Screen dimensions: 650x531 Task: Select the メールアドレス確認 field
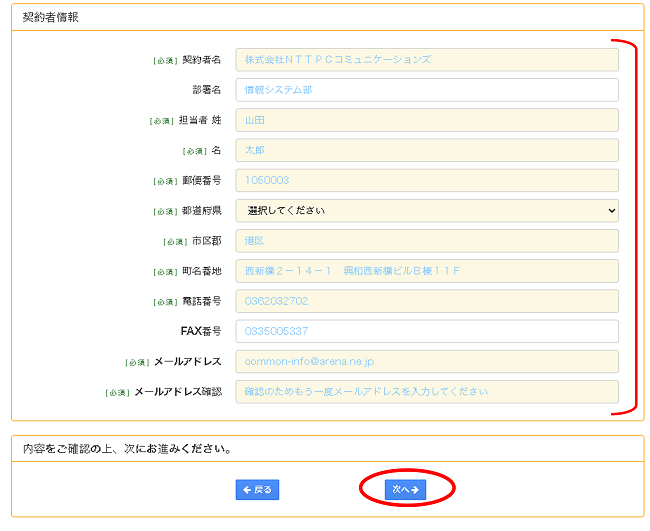coord(427,392)
